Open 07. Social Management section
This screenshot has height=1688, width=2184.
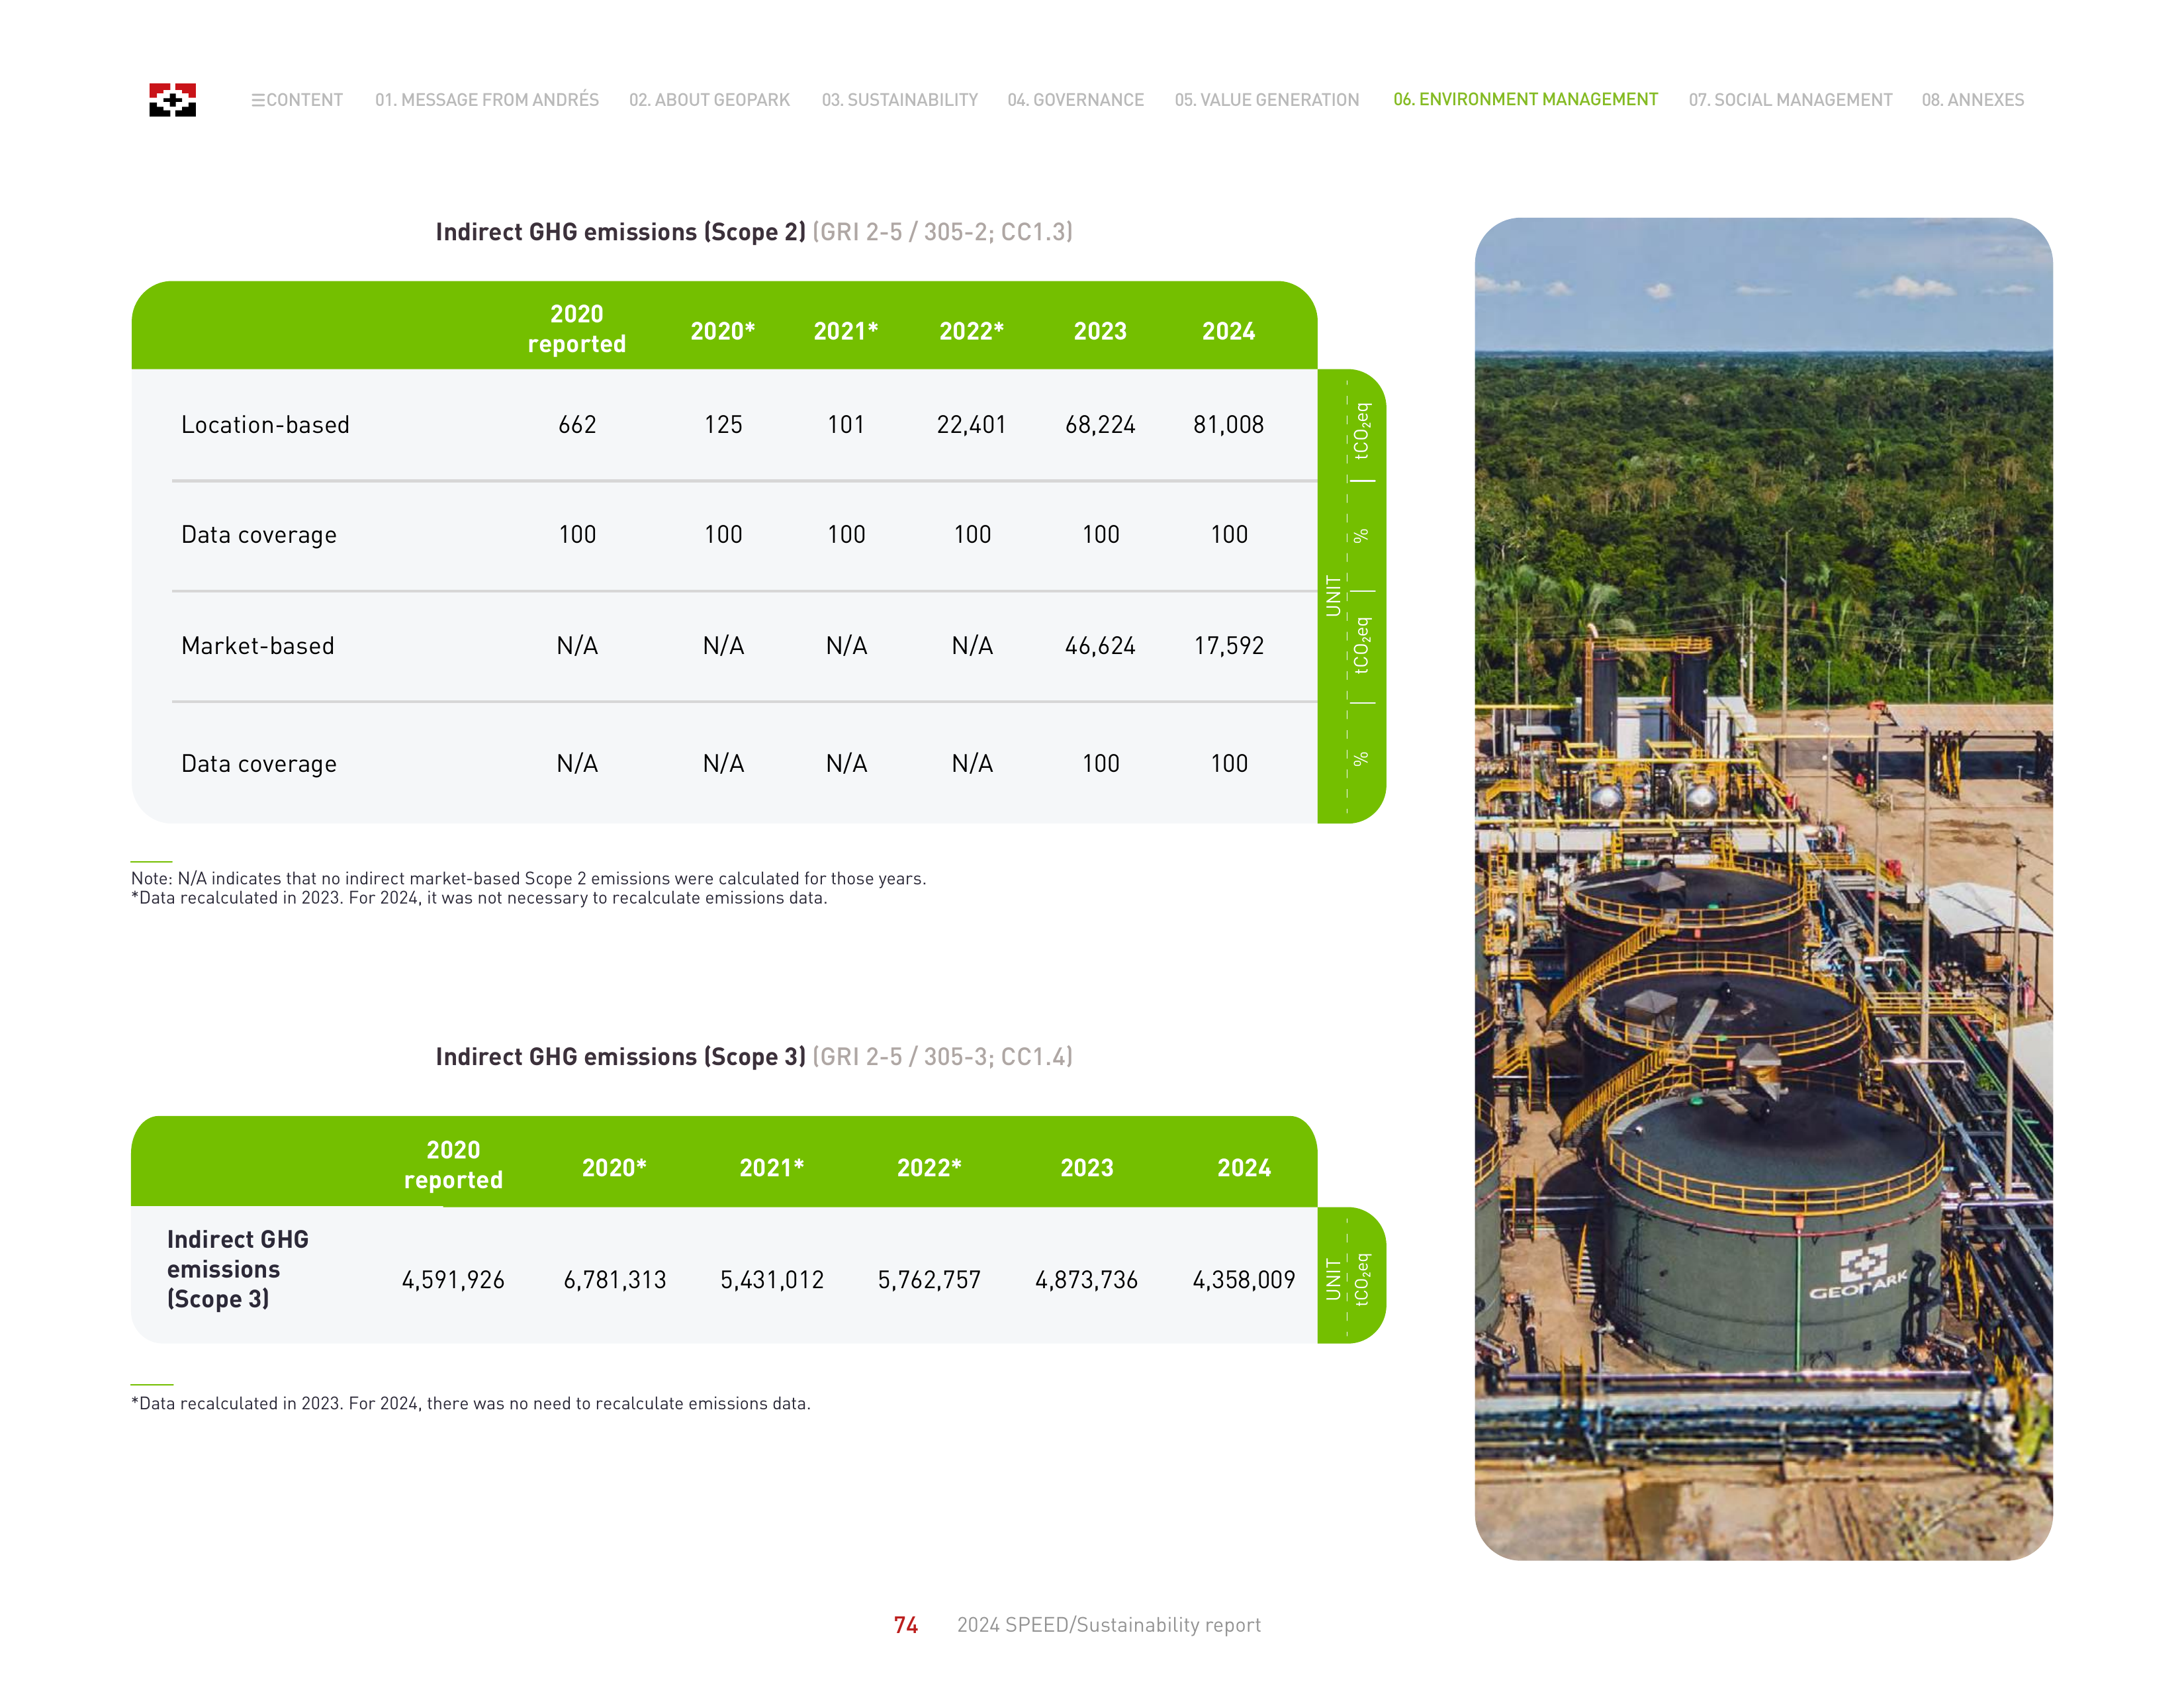tap(1790, 100)
